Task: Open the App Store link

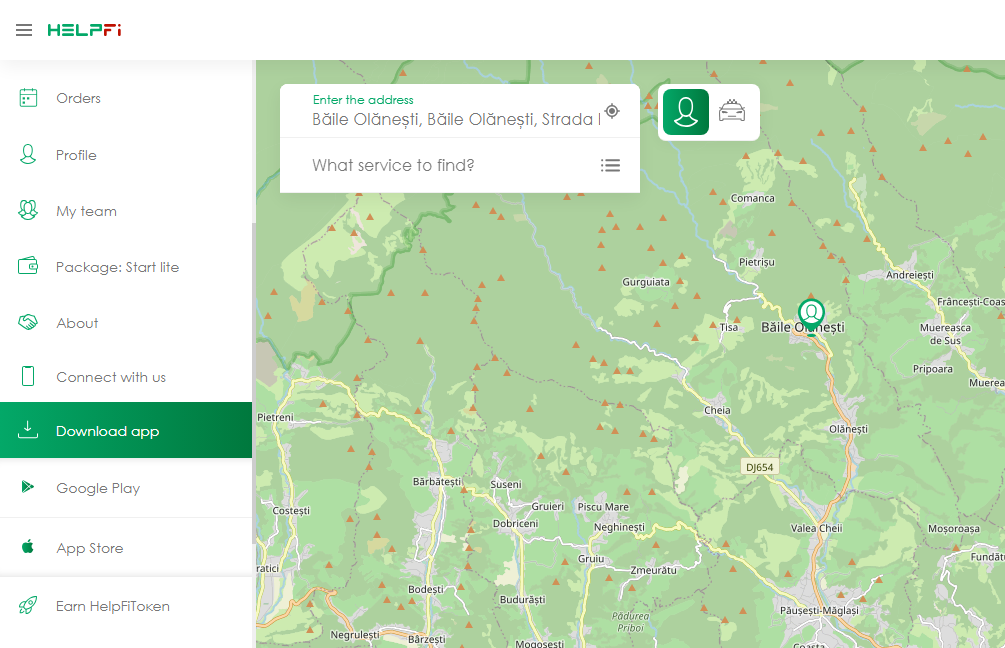Action: tap(89, 548)
